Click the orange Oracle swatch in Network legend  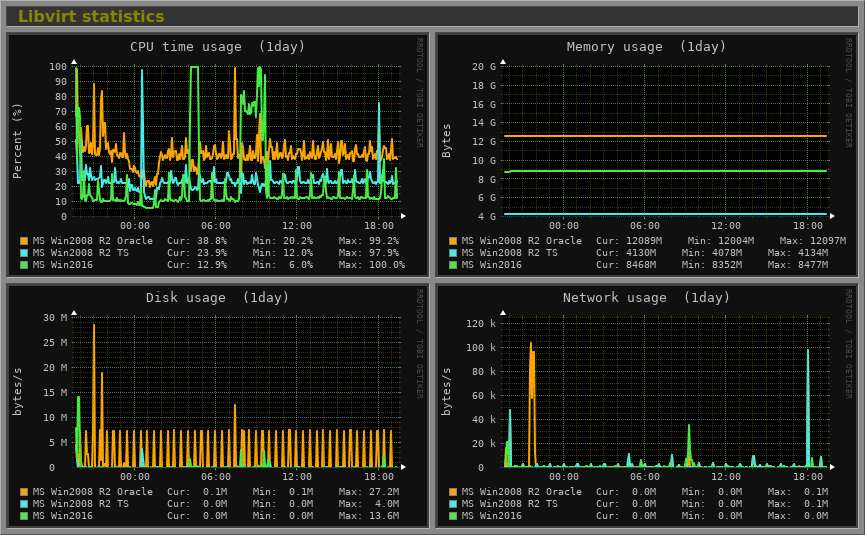click(x=454, y=492)
